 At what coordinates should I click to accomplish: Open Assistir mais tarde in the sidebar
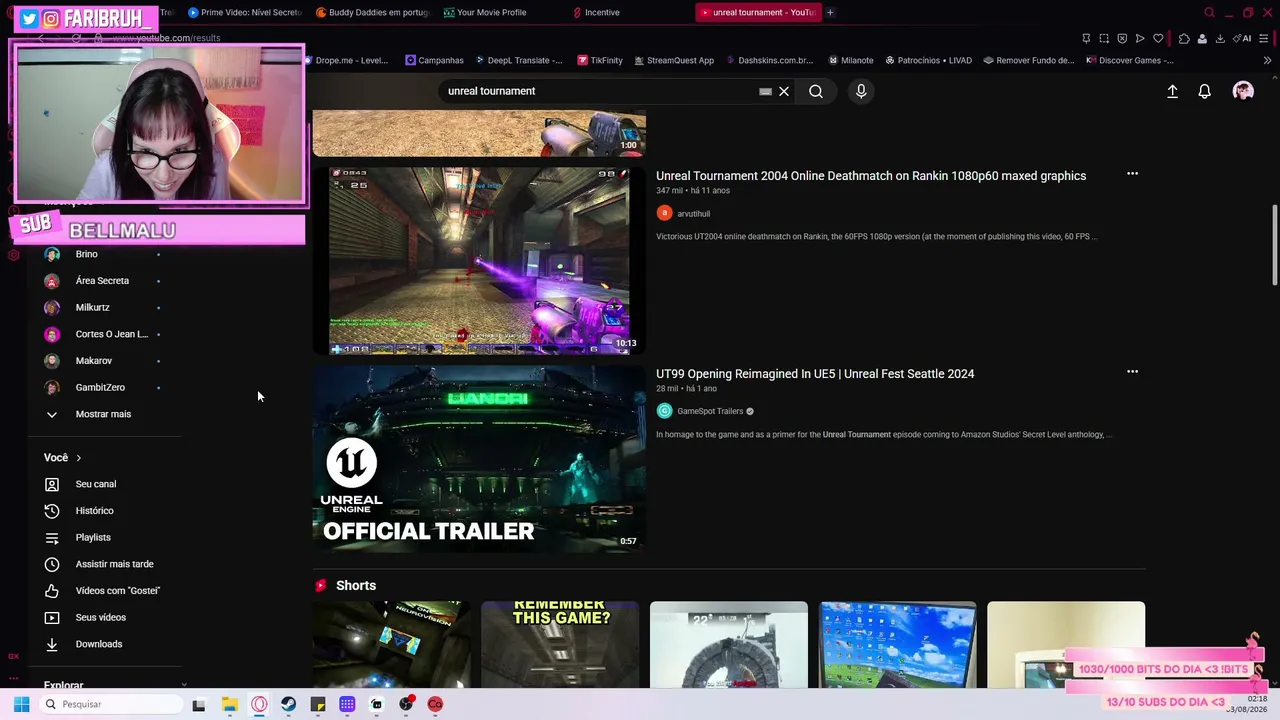coord(114,564)
